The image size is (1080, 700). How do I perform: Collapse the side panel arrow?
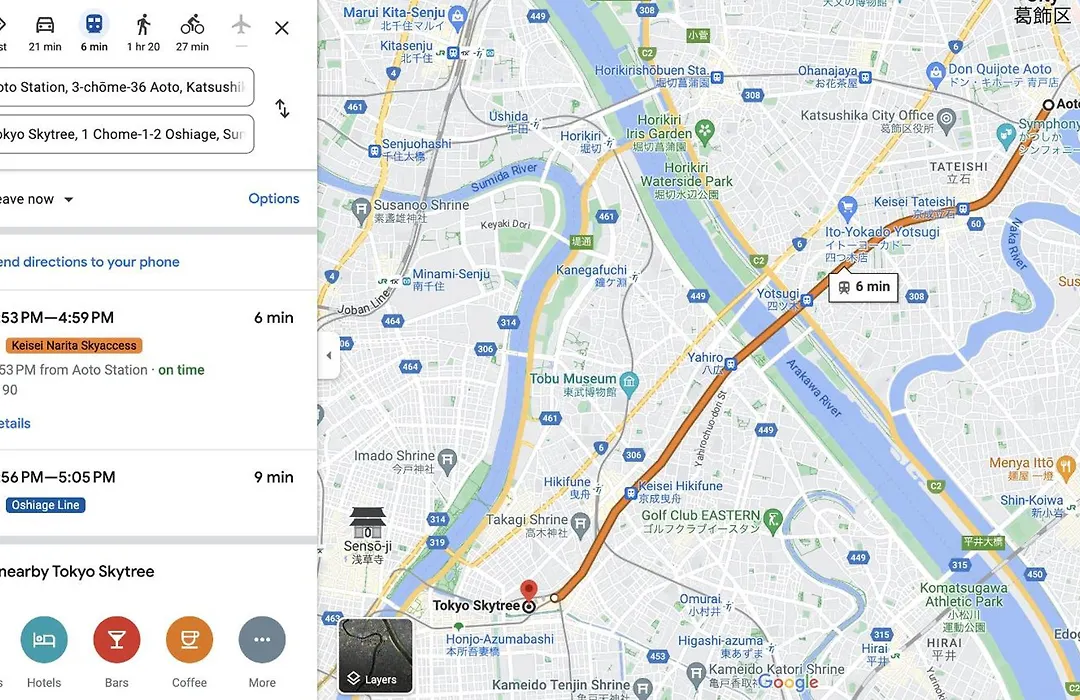(x=329, y=356)
